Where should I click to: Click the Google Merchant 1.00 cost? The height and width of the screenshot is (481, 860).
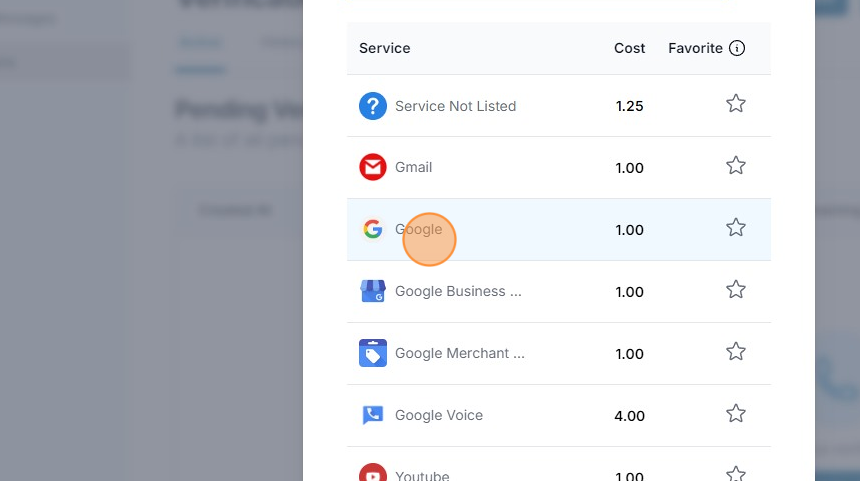tap(629, 354)
